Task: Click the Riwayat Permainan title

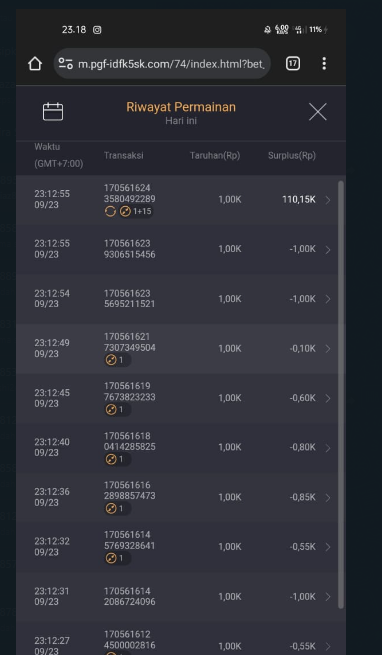Action: point(181,107)
